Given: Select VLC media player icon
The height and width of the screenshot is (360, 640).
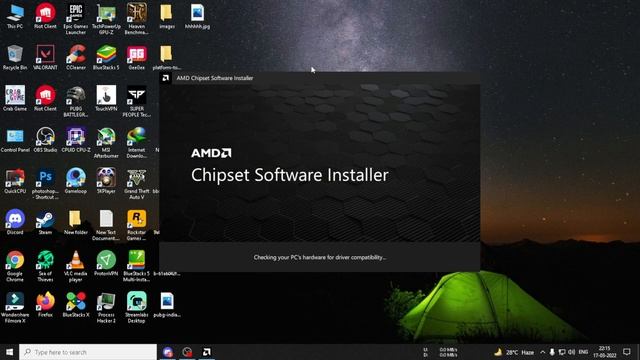Looking at the screenshot, I should point(76,266).
